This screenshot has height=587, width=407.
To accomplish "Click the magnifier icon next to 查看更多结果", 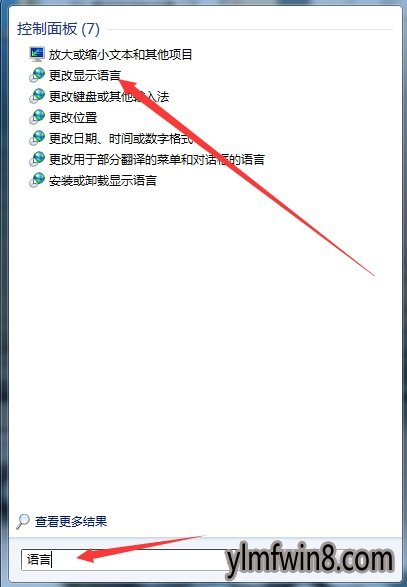I will tap(23, 521).
